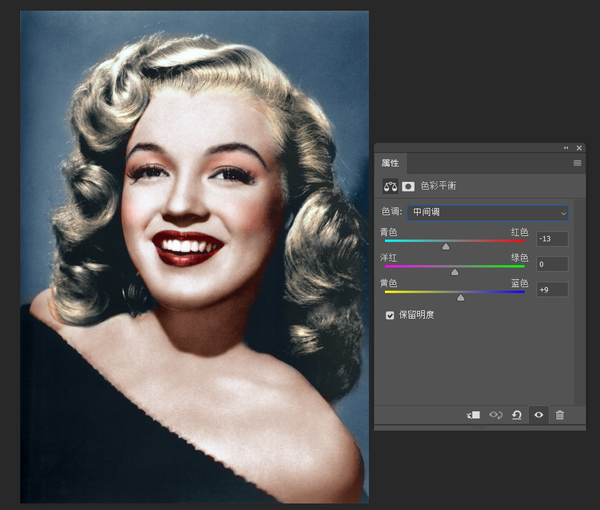
Task: Toggle adjustment layer visibility eye icon
Action: (538, 415)
